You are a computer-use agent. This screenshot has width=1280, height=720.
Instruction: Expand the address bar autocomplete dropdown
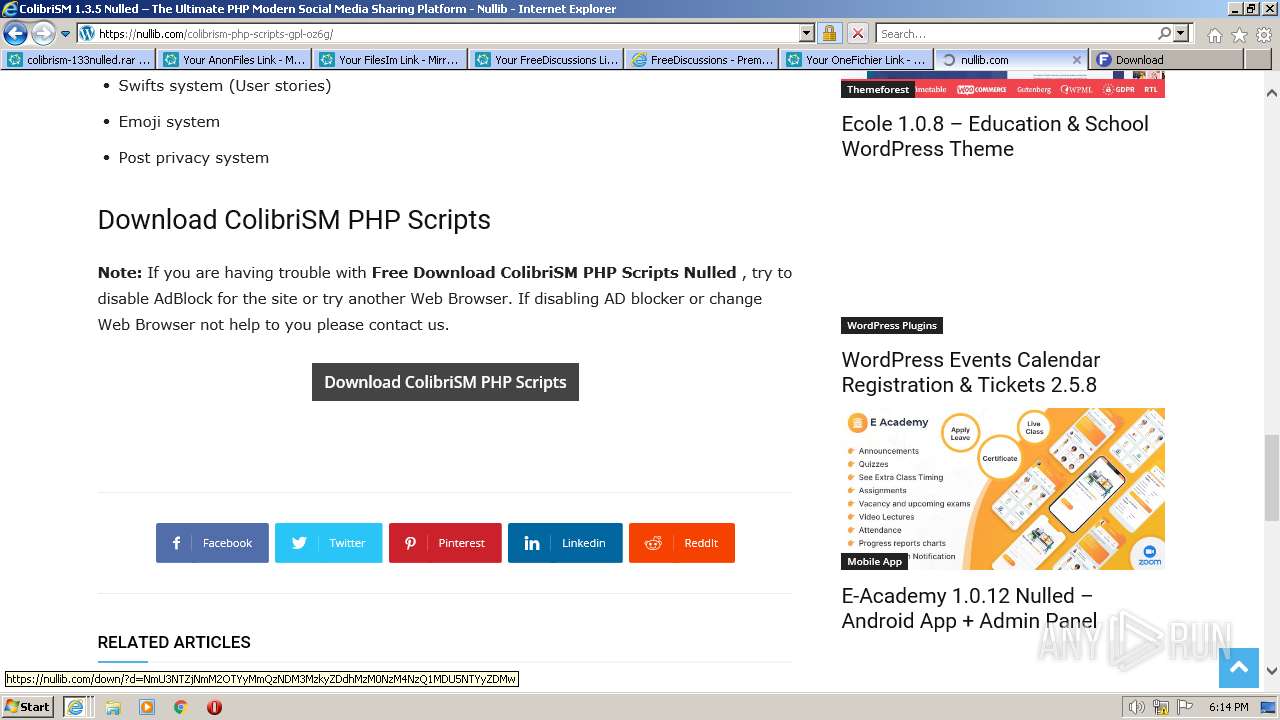pos(807,33)
